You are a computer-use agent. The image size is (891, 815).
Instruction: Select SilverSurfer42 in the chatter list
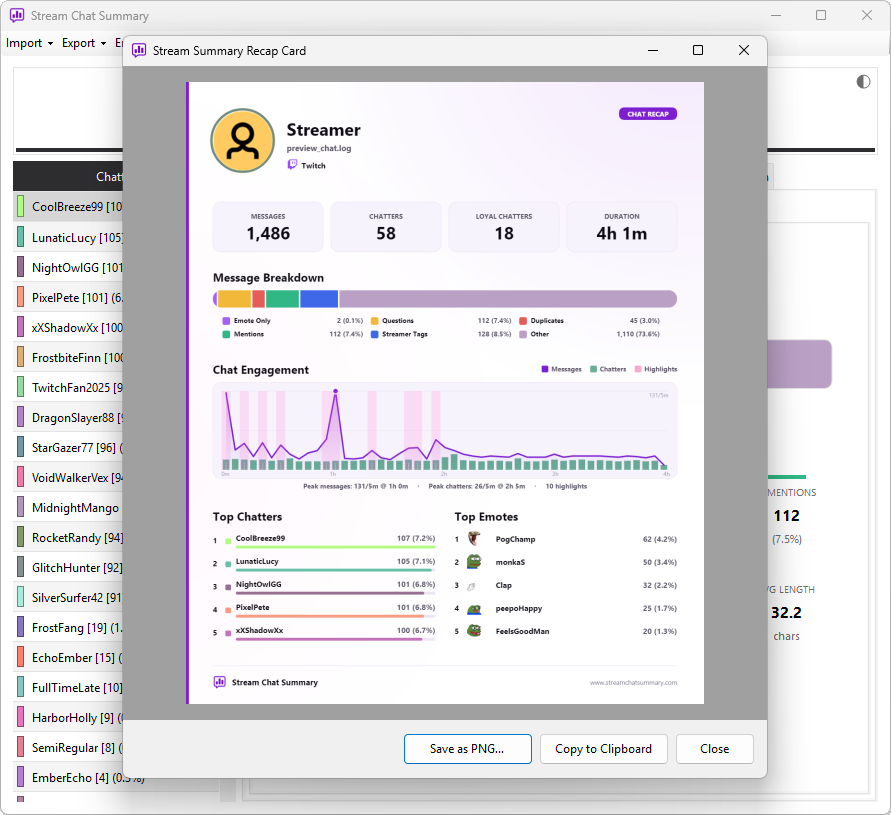click(68, 597)
